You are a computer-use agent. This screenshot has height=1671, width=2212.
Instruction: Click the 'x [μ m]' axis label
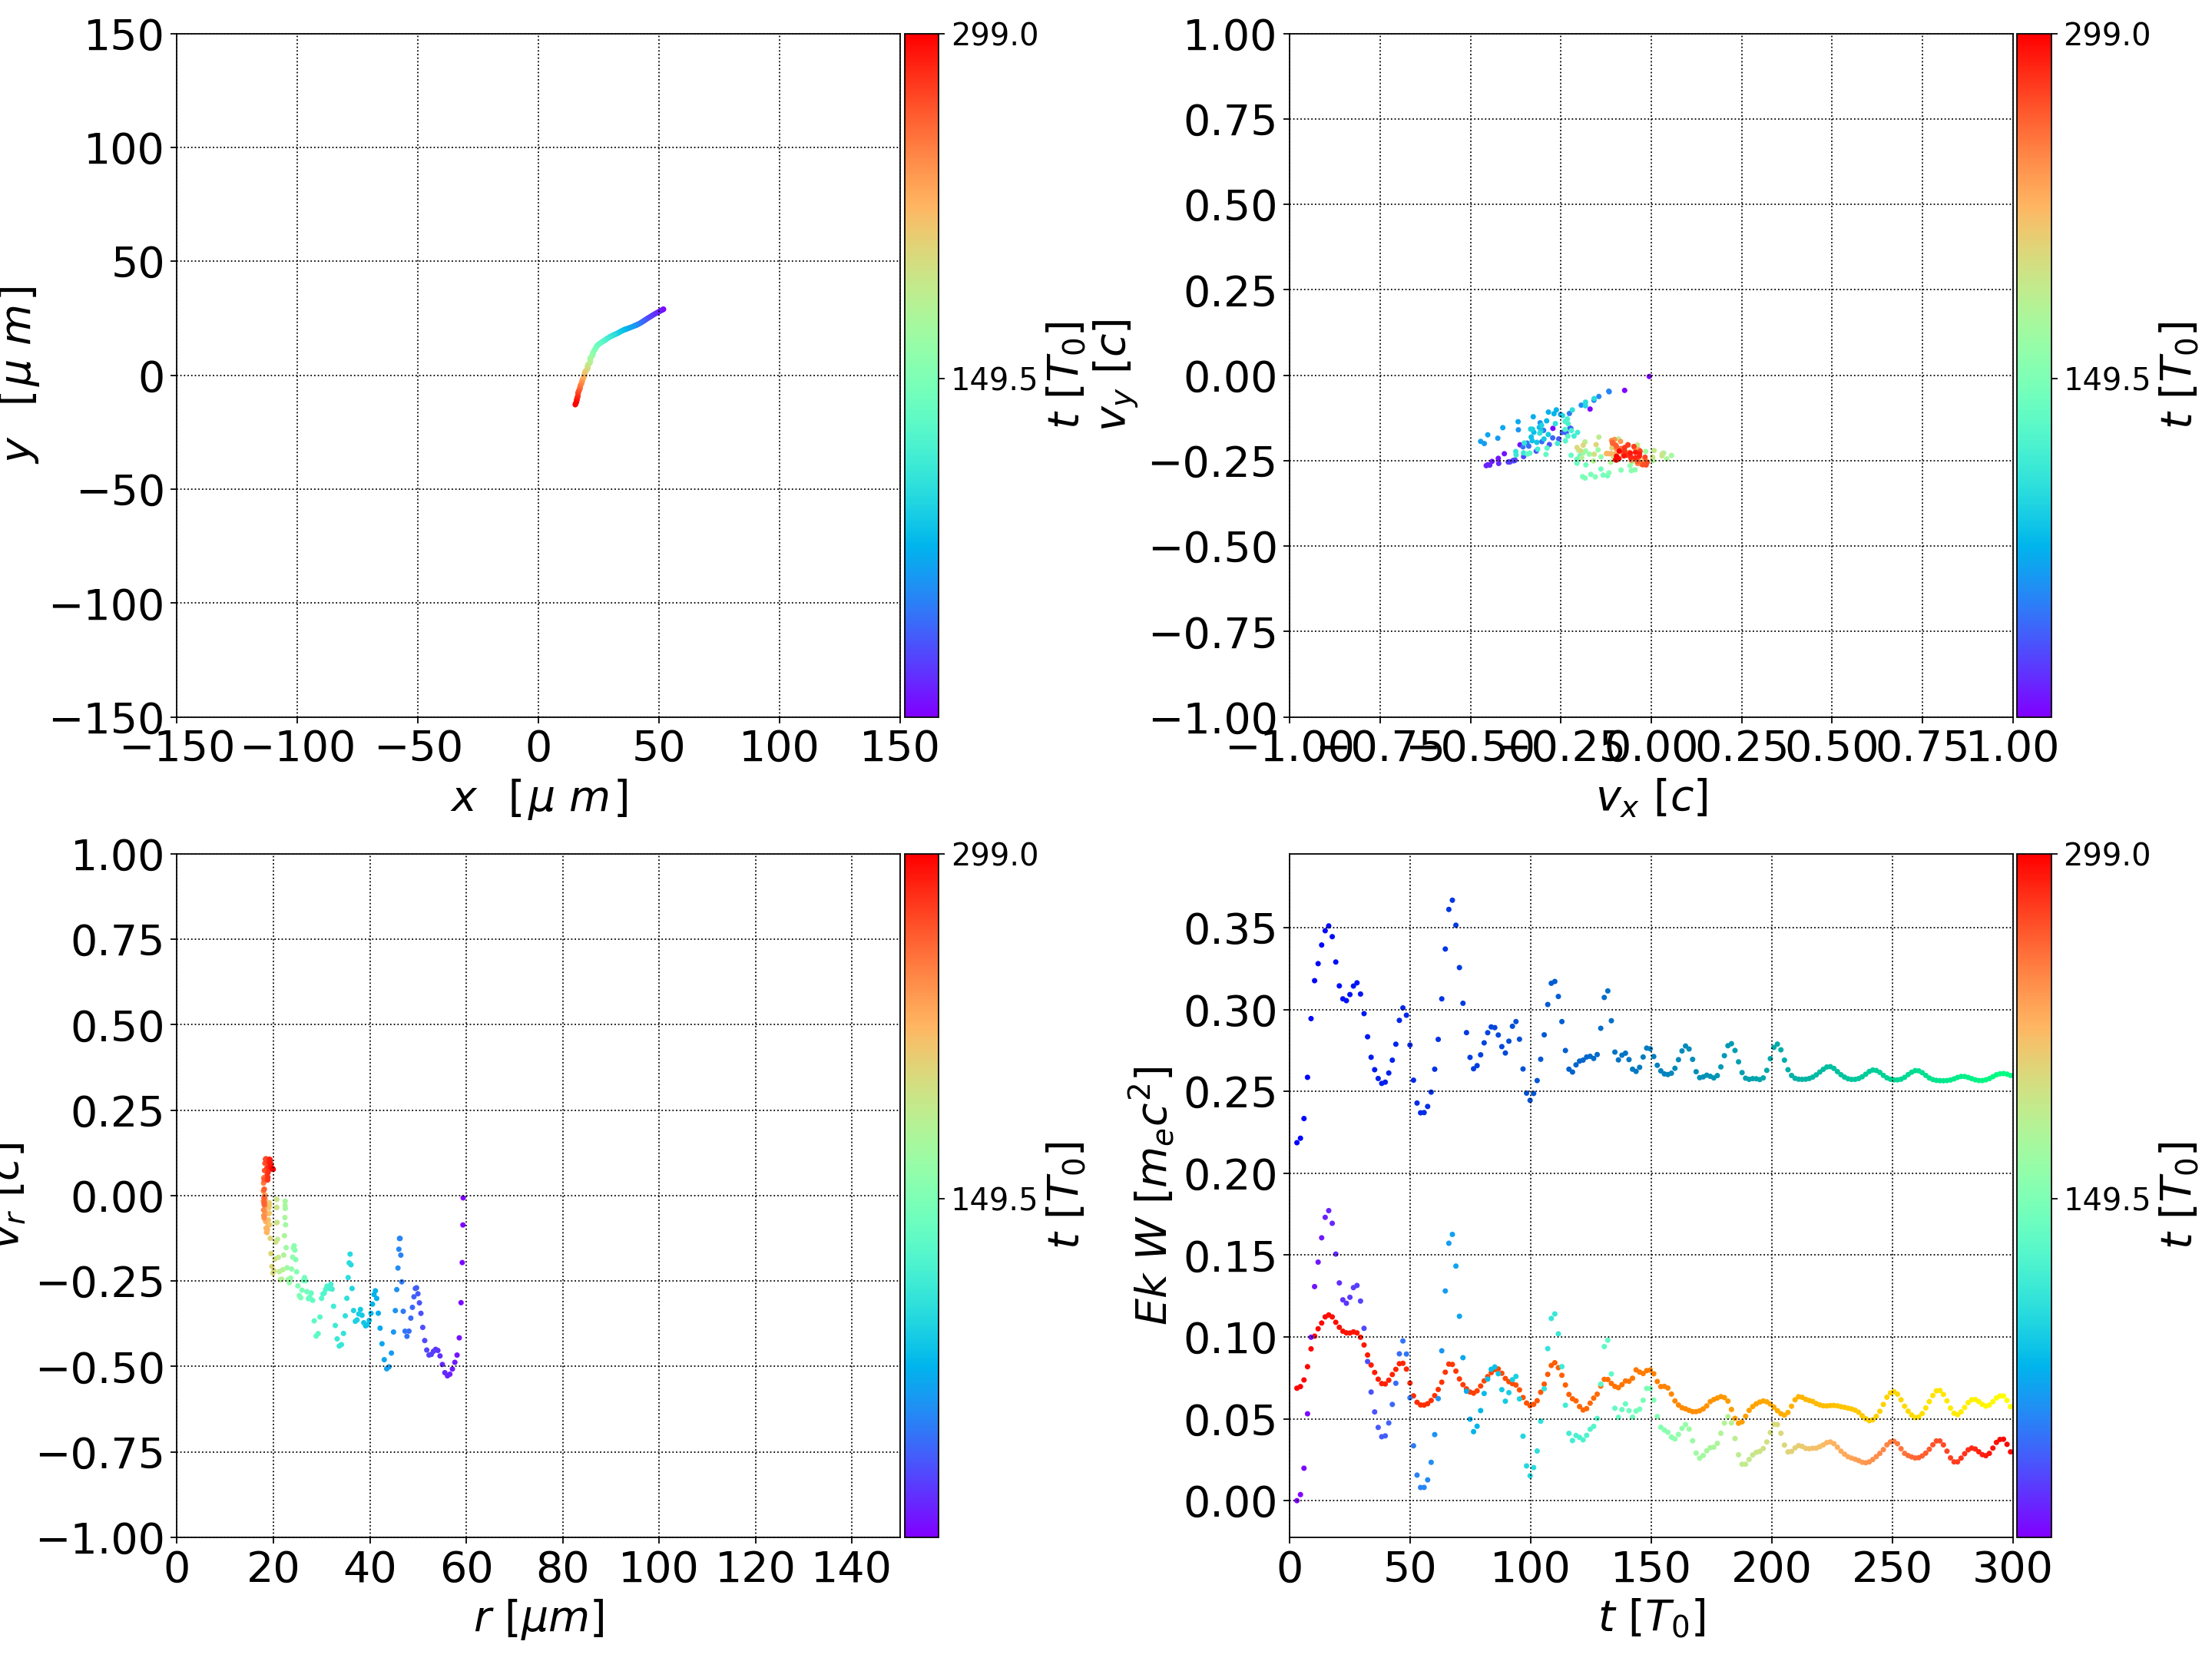(539, 798)
